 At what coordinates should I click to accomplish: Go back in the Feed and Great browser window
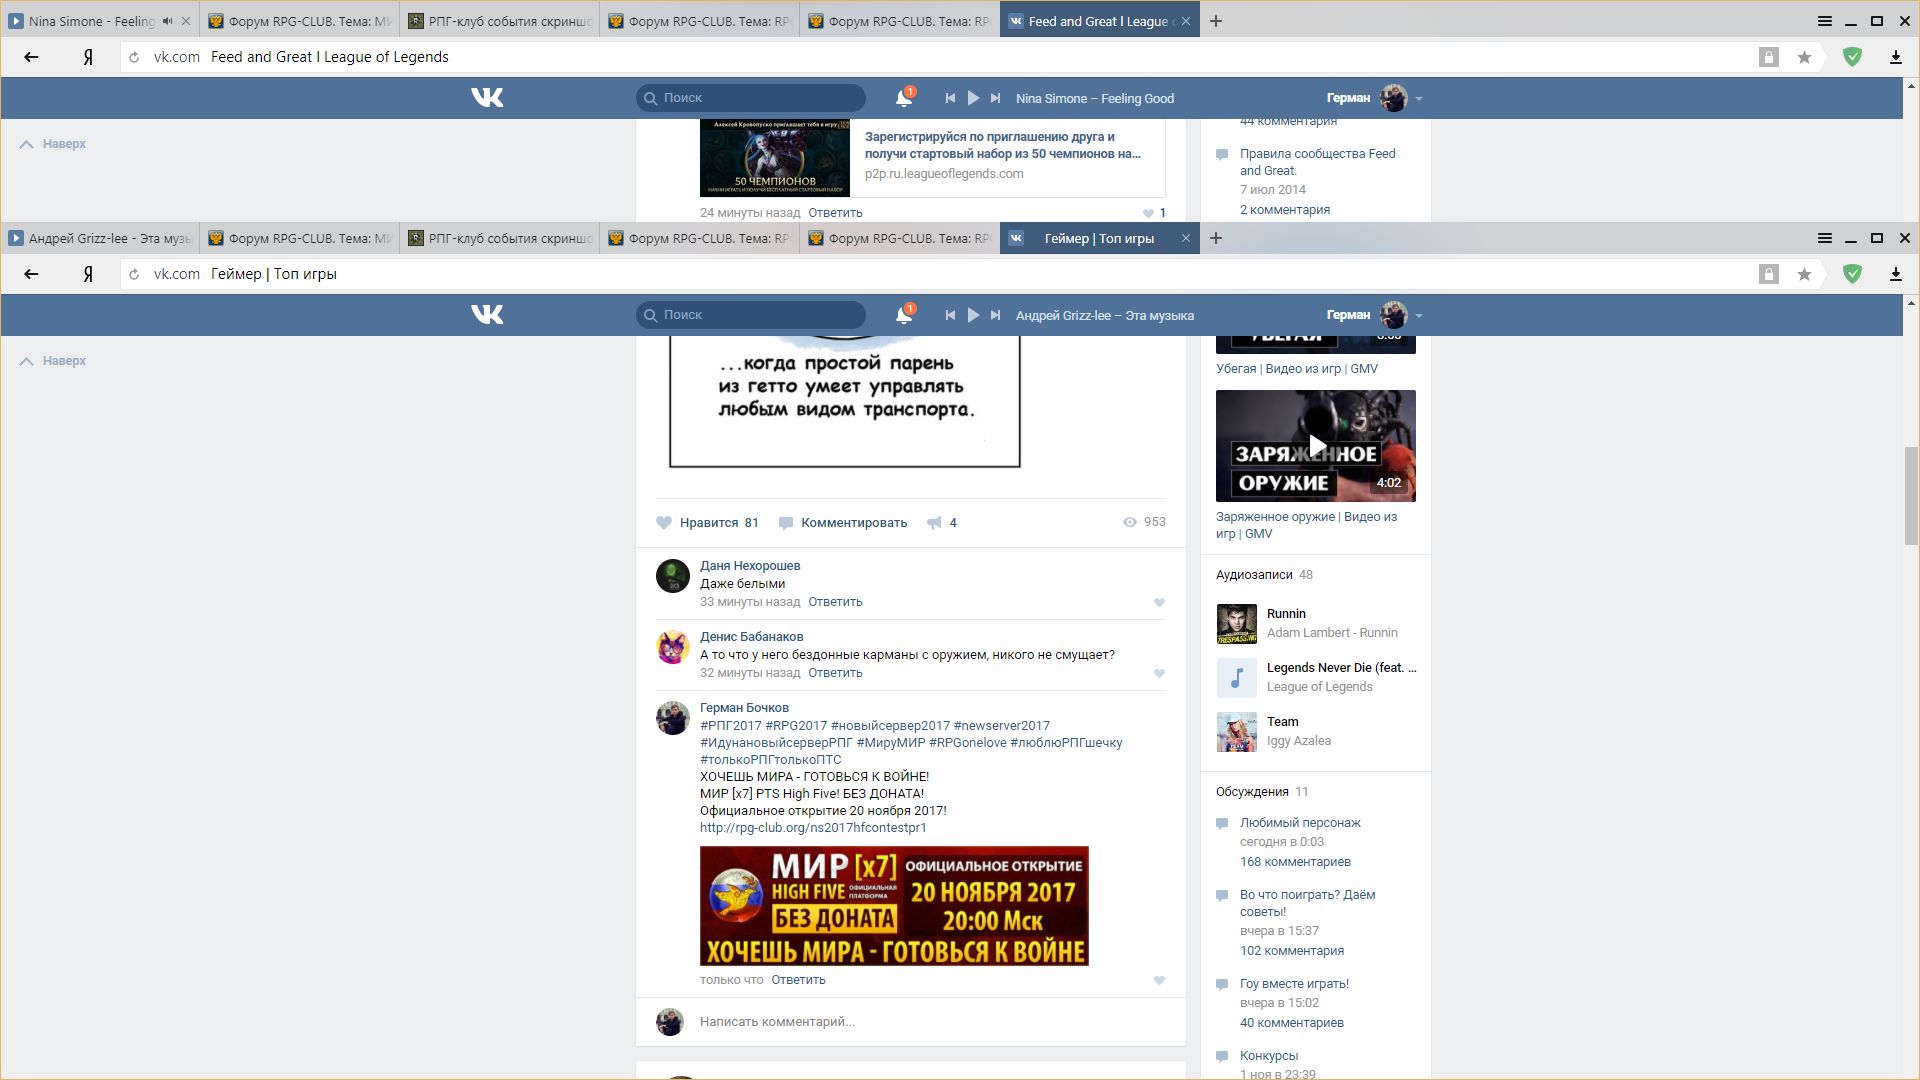[x=31, y=57]
